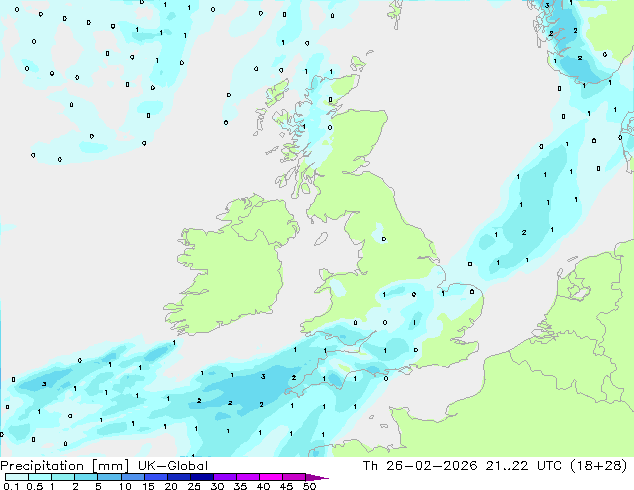
Task: Select the legend swatch between 20 and 25
Action: point(179,477)
